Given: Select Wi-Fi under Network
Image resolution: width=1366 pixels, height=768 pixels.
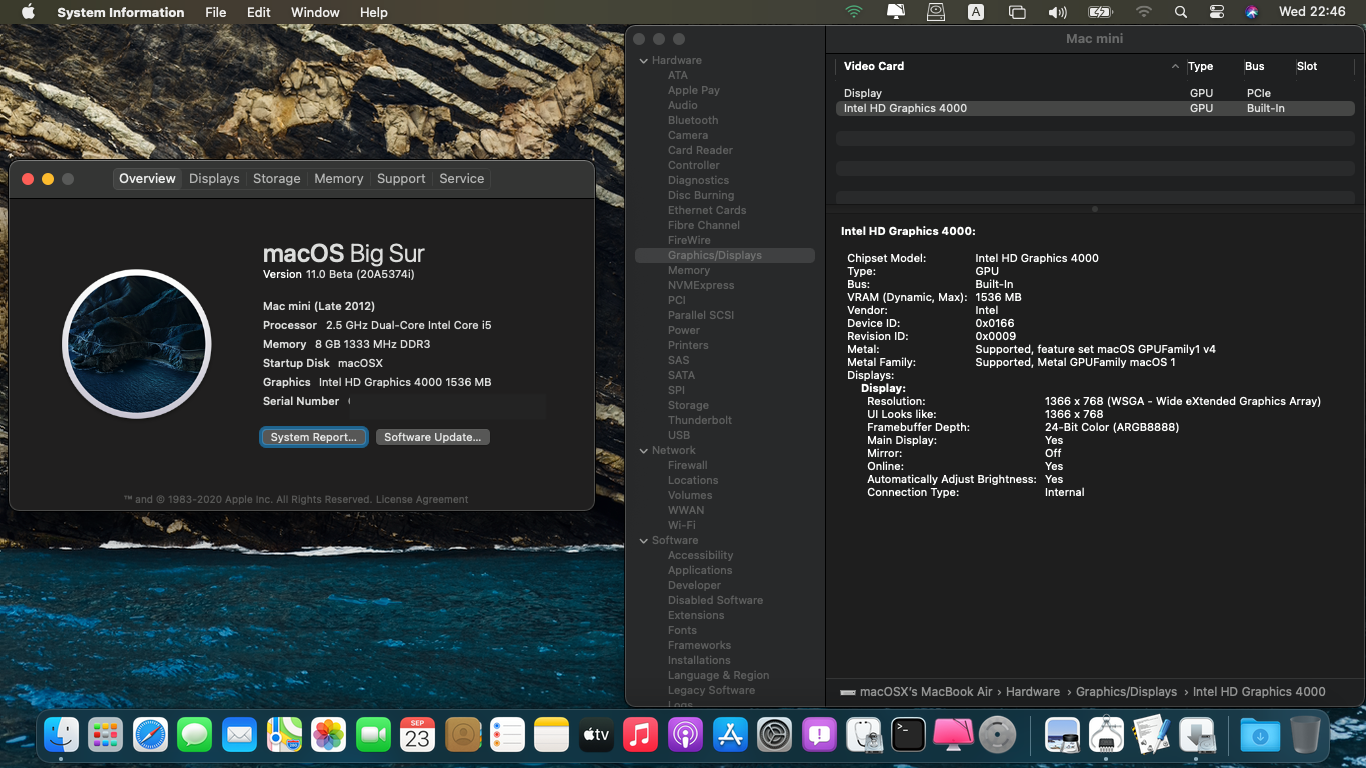Looking at the screenshot, I should [682, 525].
